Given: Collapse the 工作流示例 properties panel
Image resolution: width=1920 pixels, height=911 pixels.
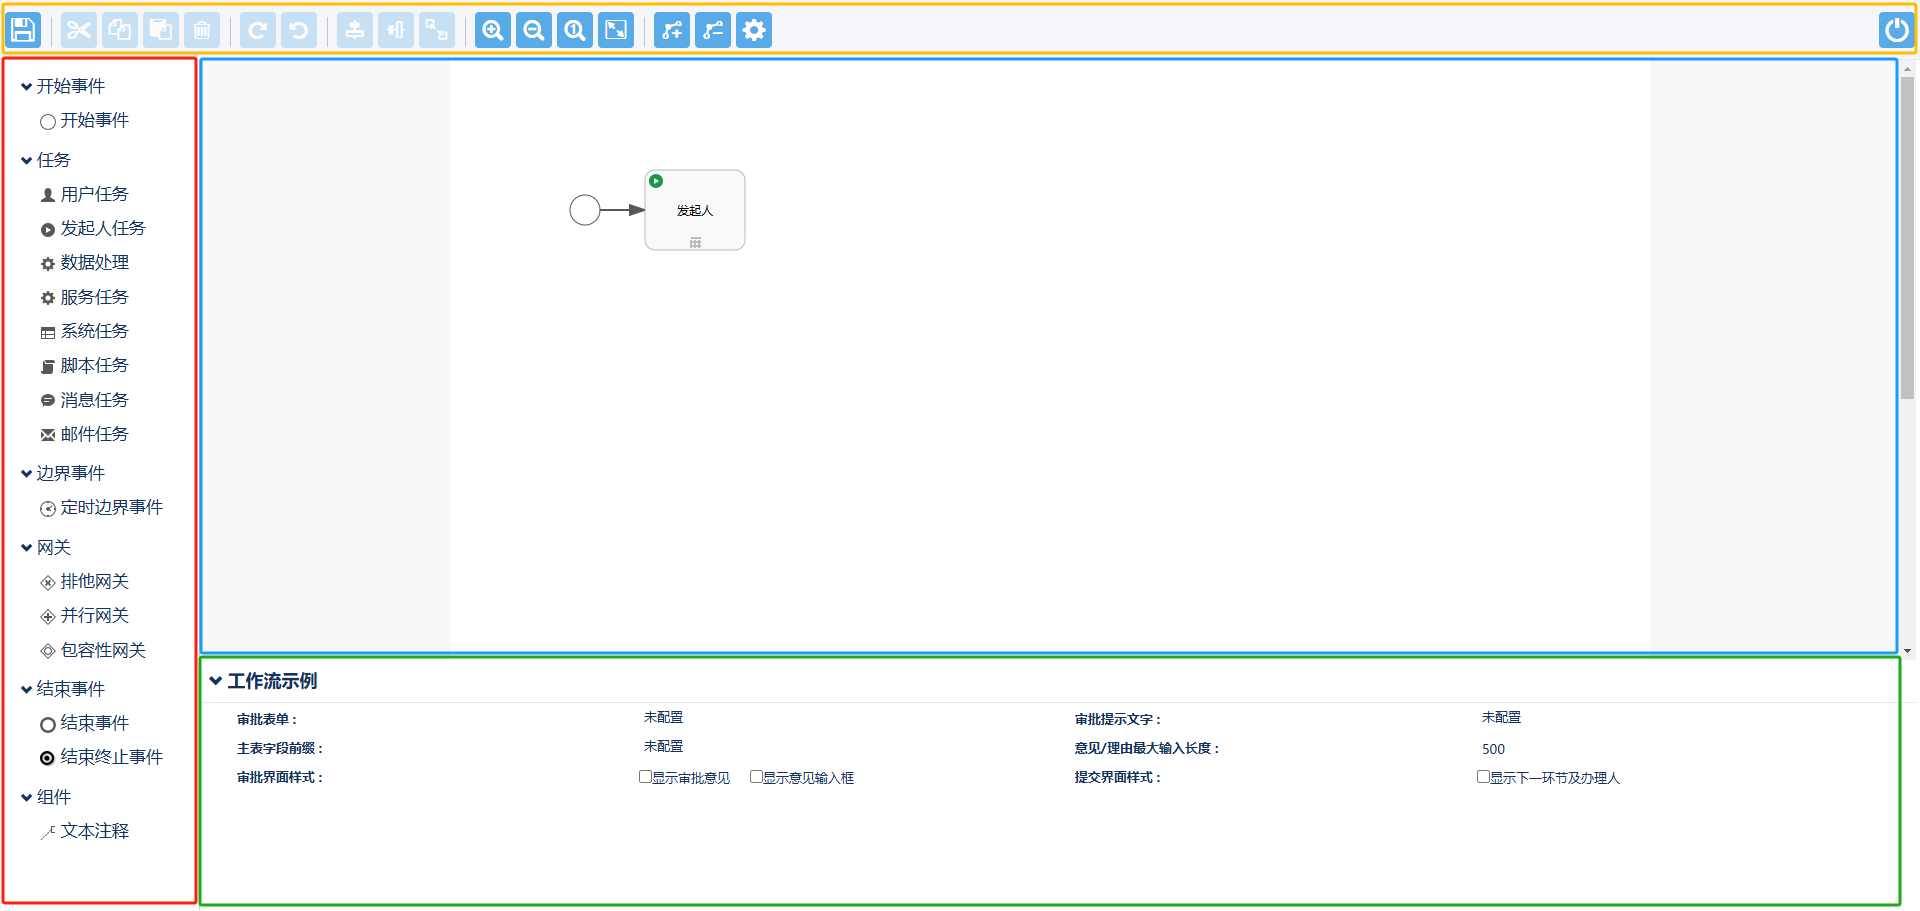Looking at the screenshot, I should pos(216,681).
